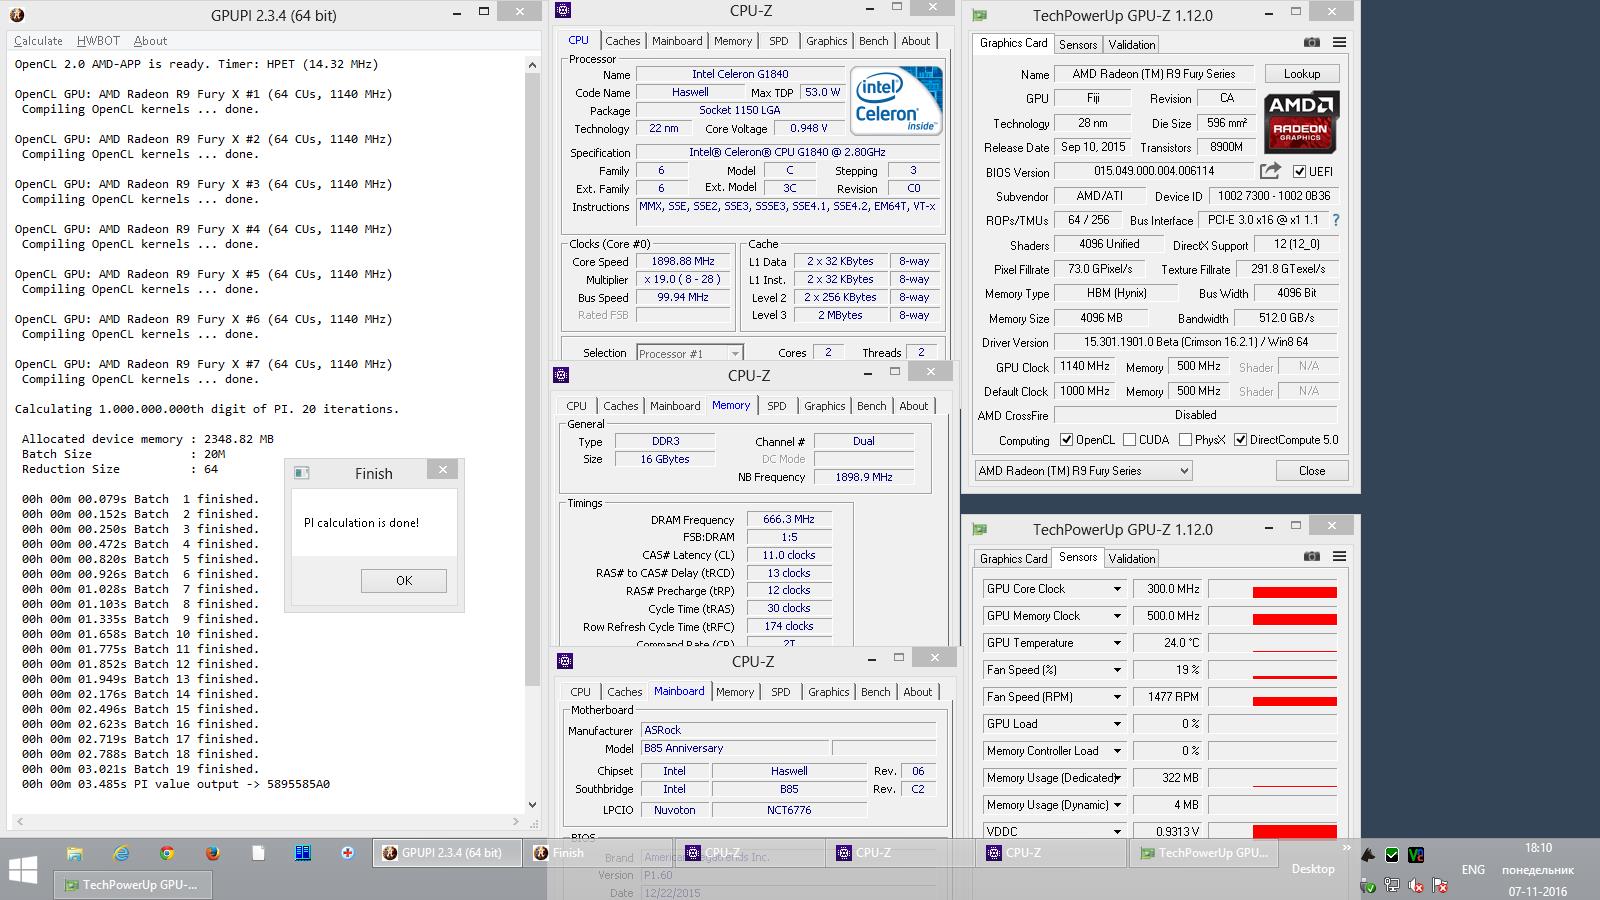Open the About menu in GPUPI

(150, 41)
